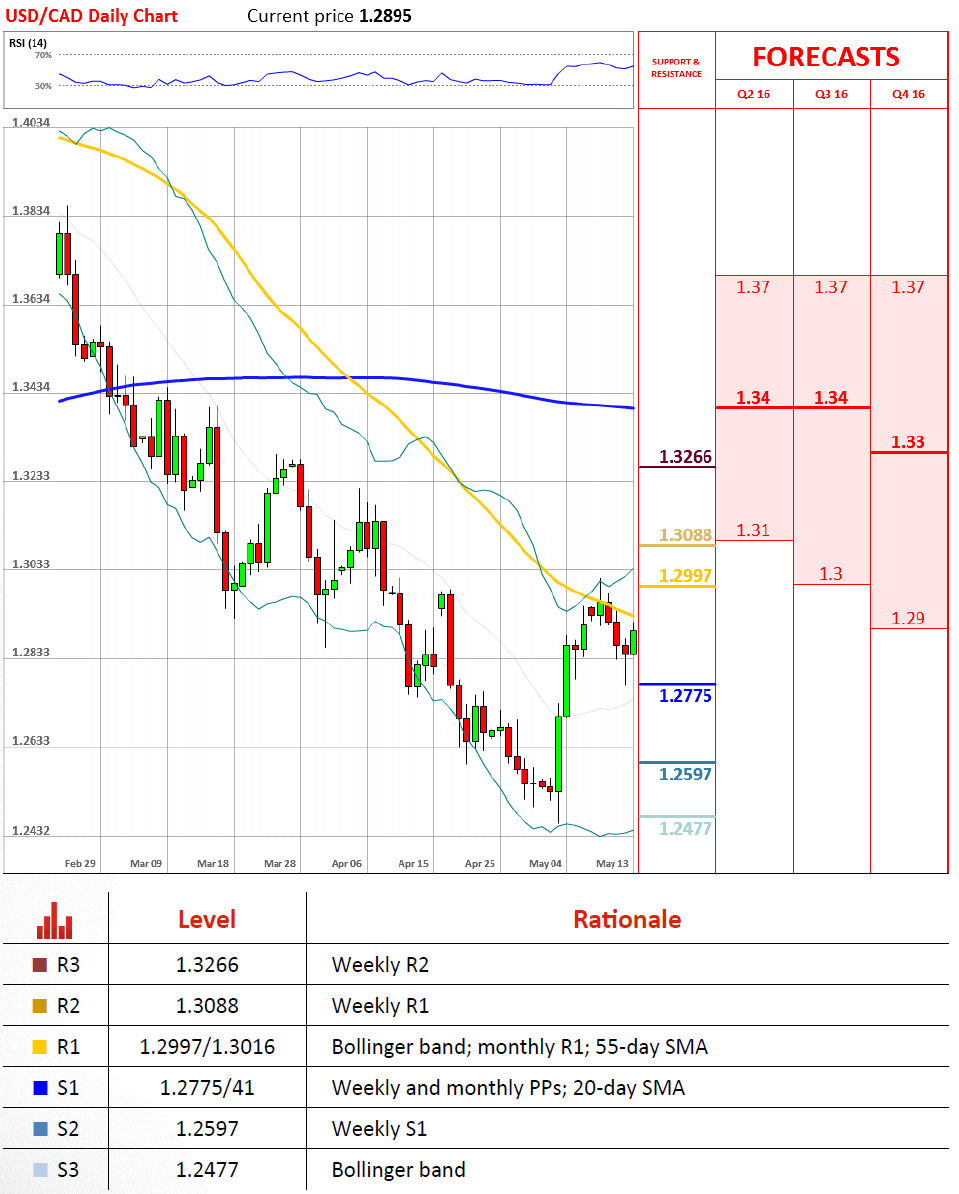This screenshot has width=959, height=1194.
Task: Select the Q2 16 forecast column header
Action: 753,94
